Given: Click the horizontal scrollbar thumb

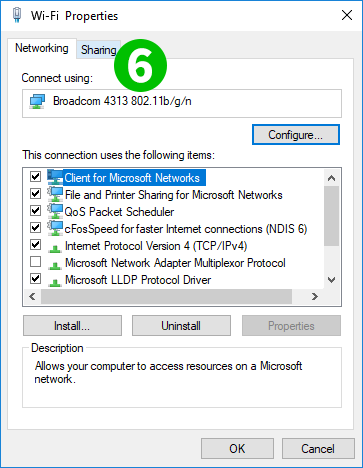Looking at the screenshot, I should tap(166, 296).
